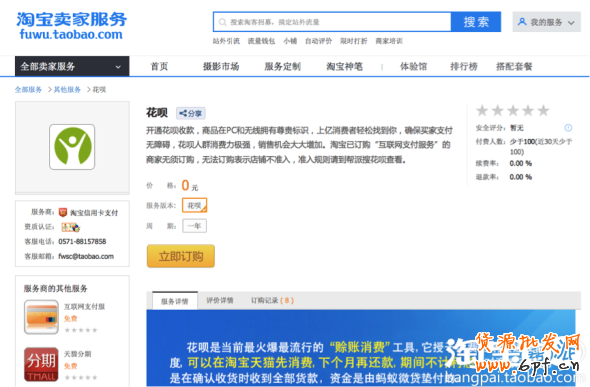Image resolution: width=590 pixels, height=387 pixels.
Task: Select the 花呗 service version option
Action: [195, 205]
